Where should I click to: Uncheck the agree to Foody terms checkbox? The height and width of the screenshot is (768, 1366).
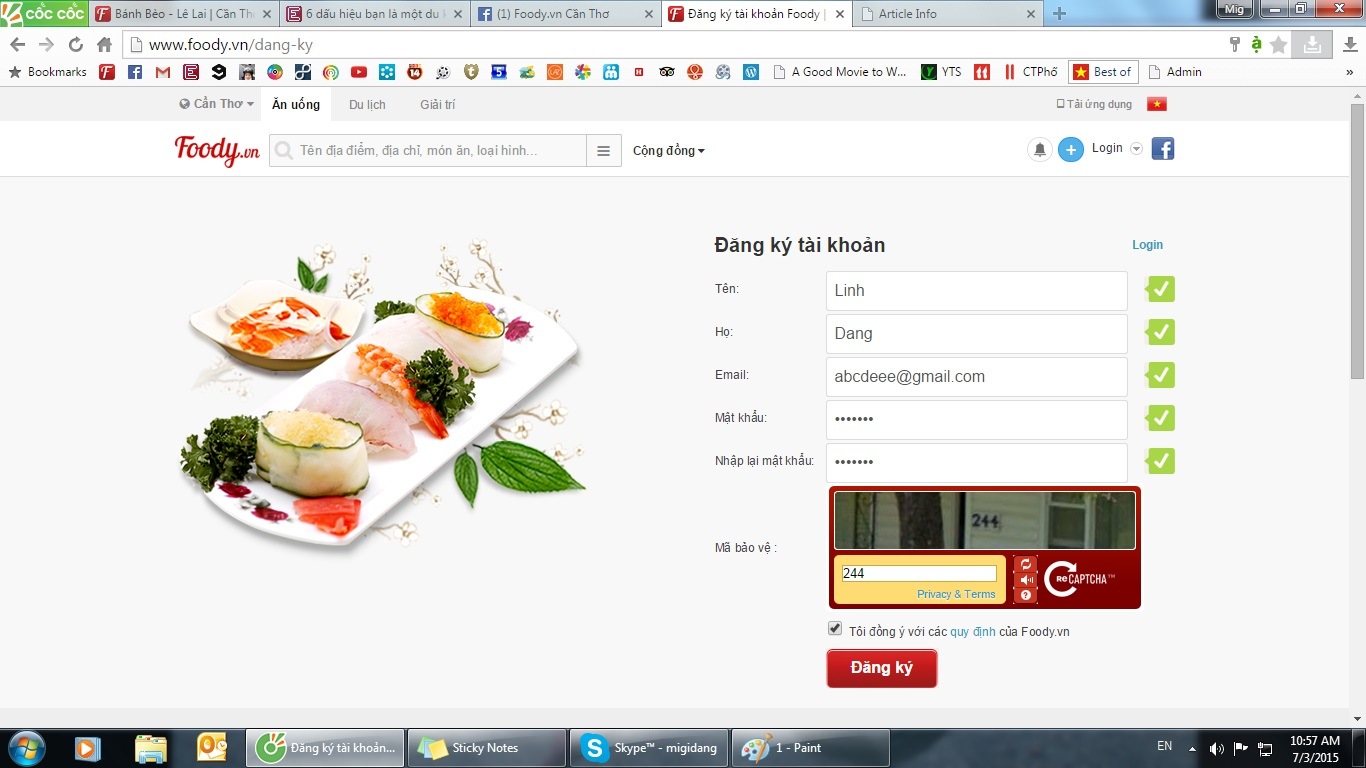tap(835, 629)
